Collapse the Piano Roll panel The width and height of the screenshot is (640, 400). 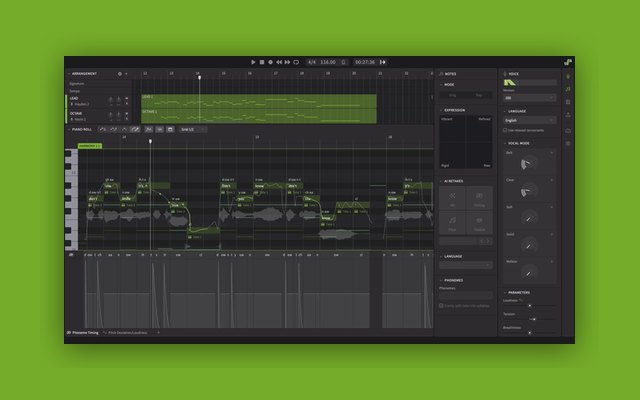pos(69,129)
